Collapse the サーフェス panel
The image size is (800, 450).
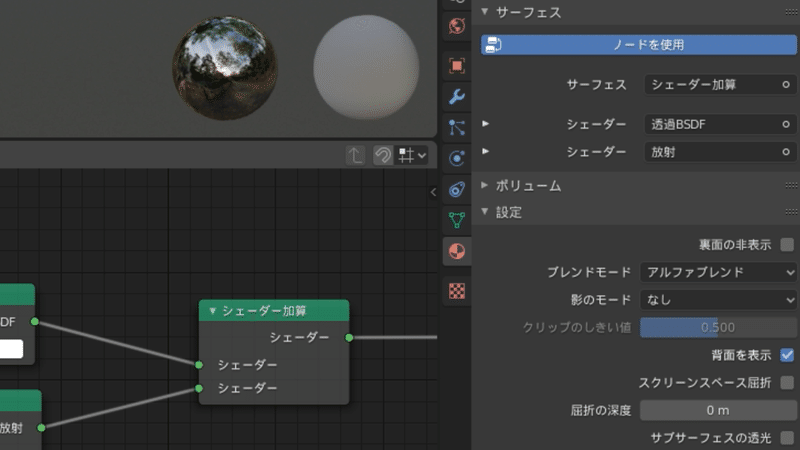pos(485,11)
